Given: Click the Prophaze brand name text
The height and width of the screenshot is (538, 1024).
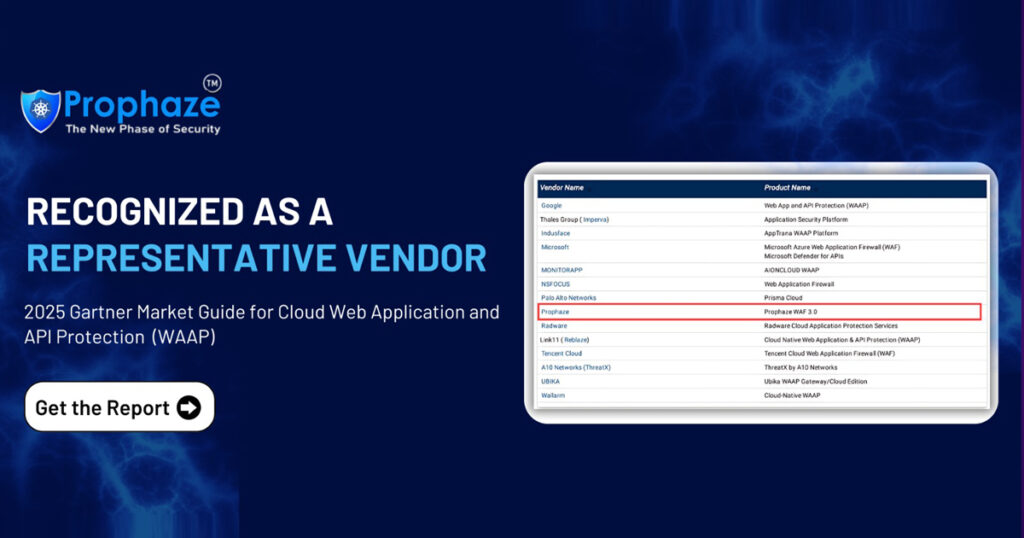Looking at the screenshot, I should point(142,104).
